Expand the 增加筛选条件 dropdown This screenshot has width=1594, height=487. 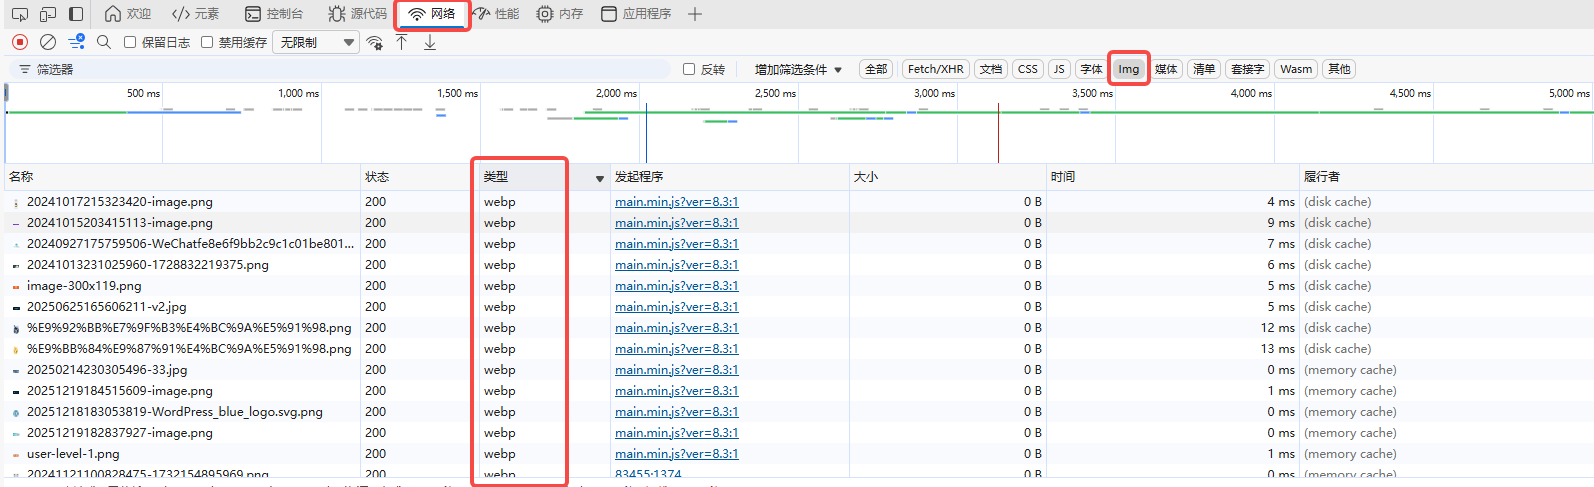point(798,69)
